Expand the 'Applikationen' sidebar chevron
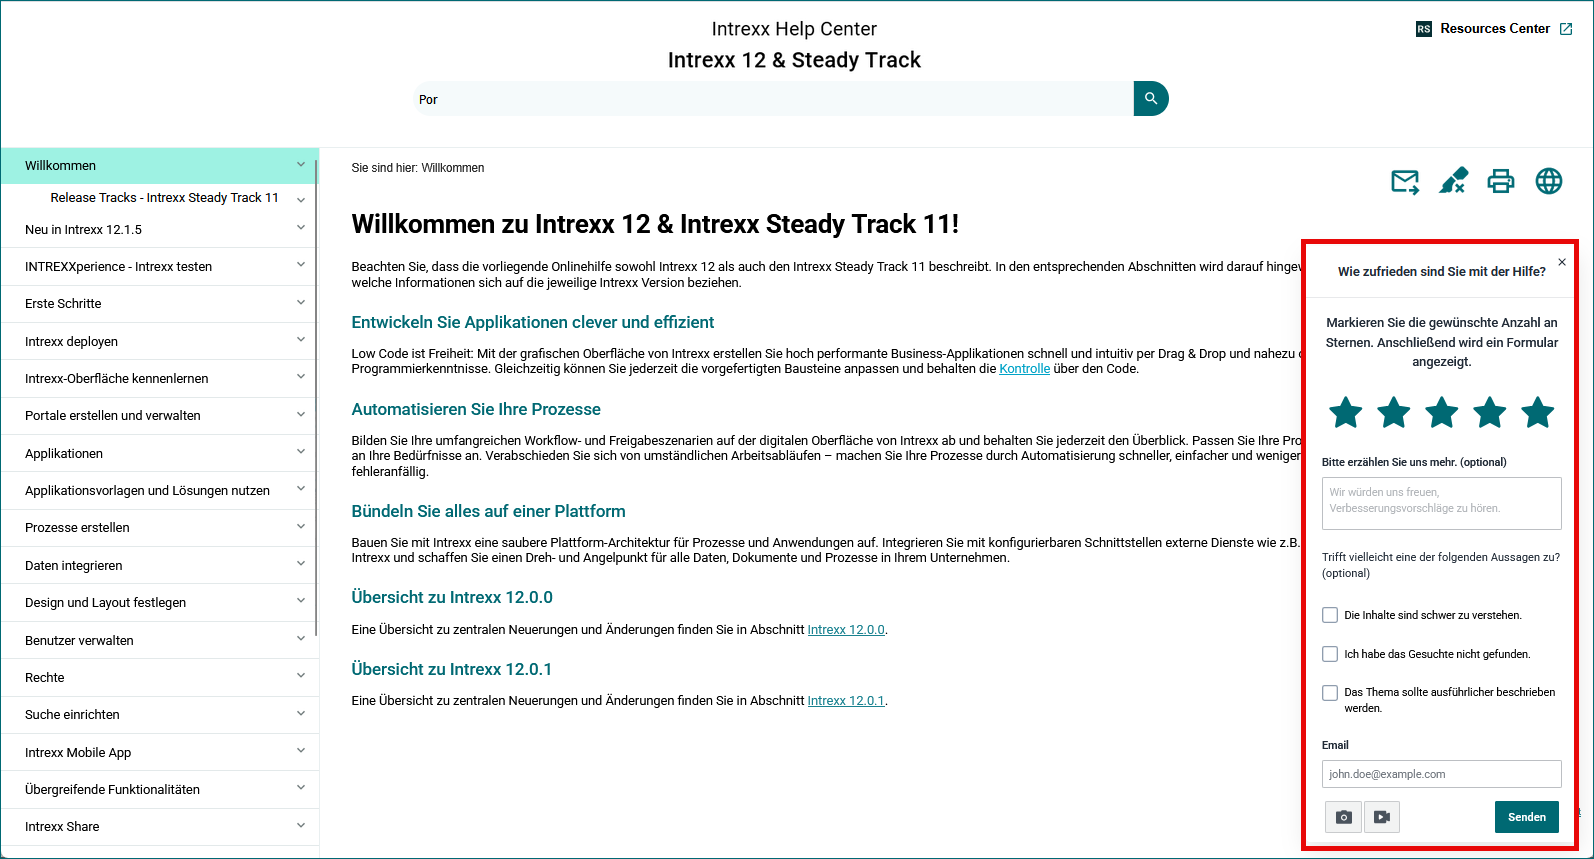 tap(301, 452)
